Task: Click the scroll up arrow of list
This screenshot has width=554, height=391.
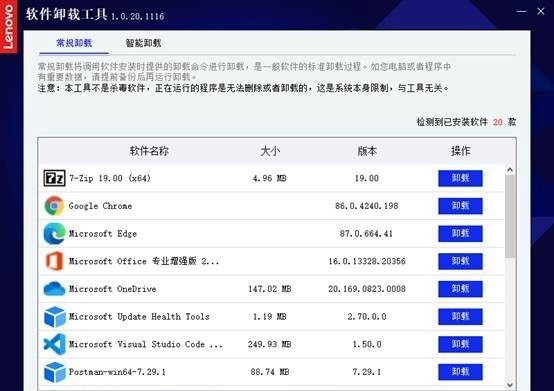Action: coord(510,170)
